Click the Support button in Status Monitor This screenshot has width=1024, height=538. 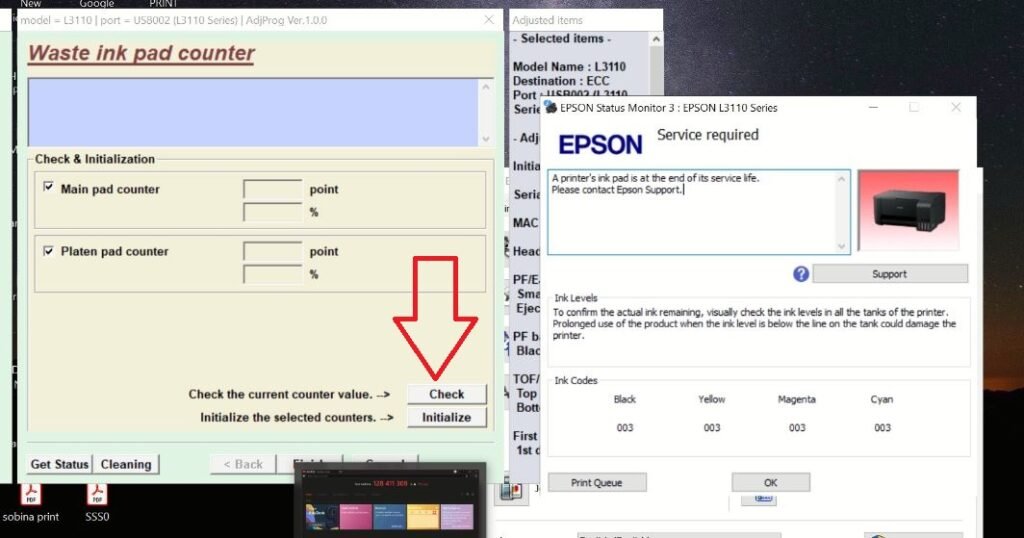tap(889, 274)
